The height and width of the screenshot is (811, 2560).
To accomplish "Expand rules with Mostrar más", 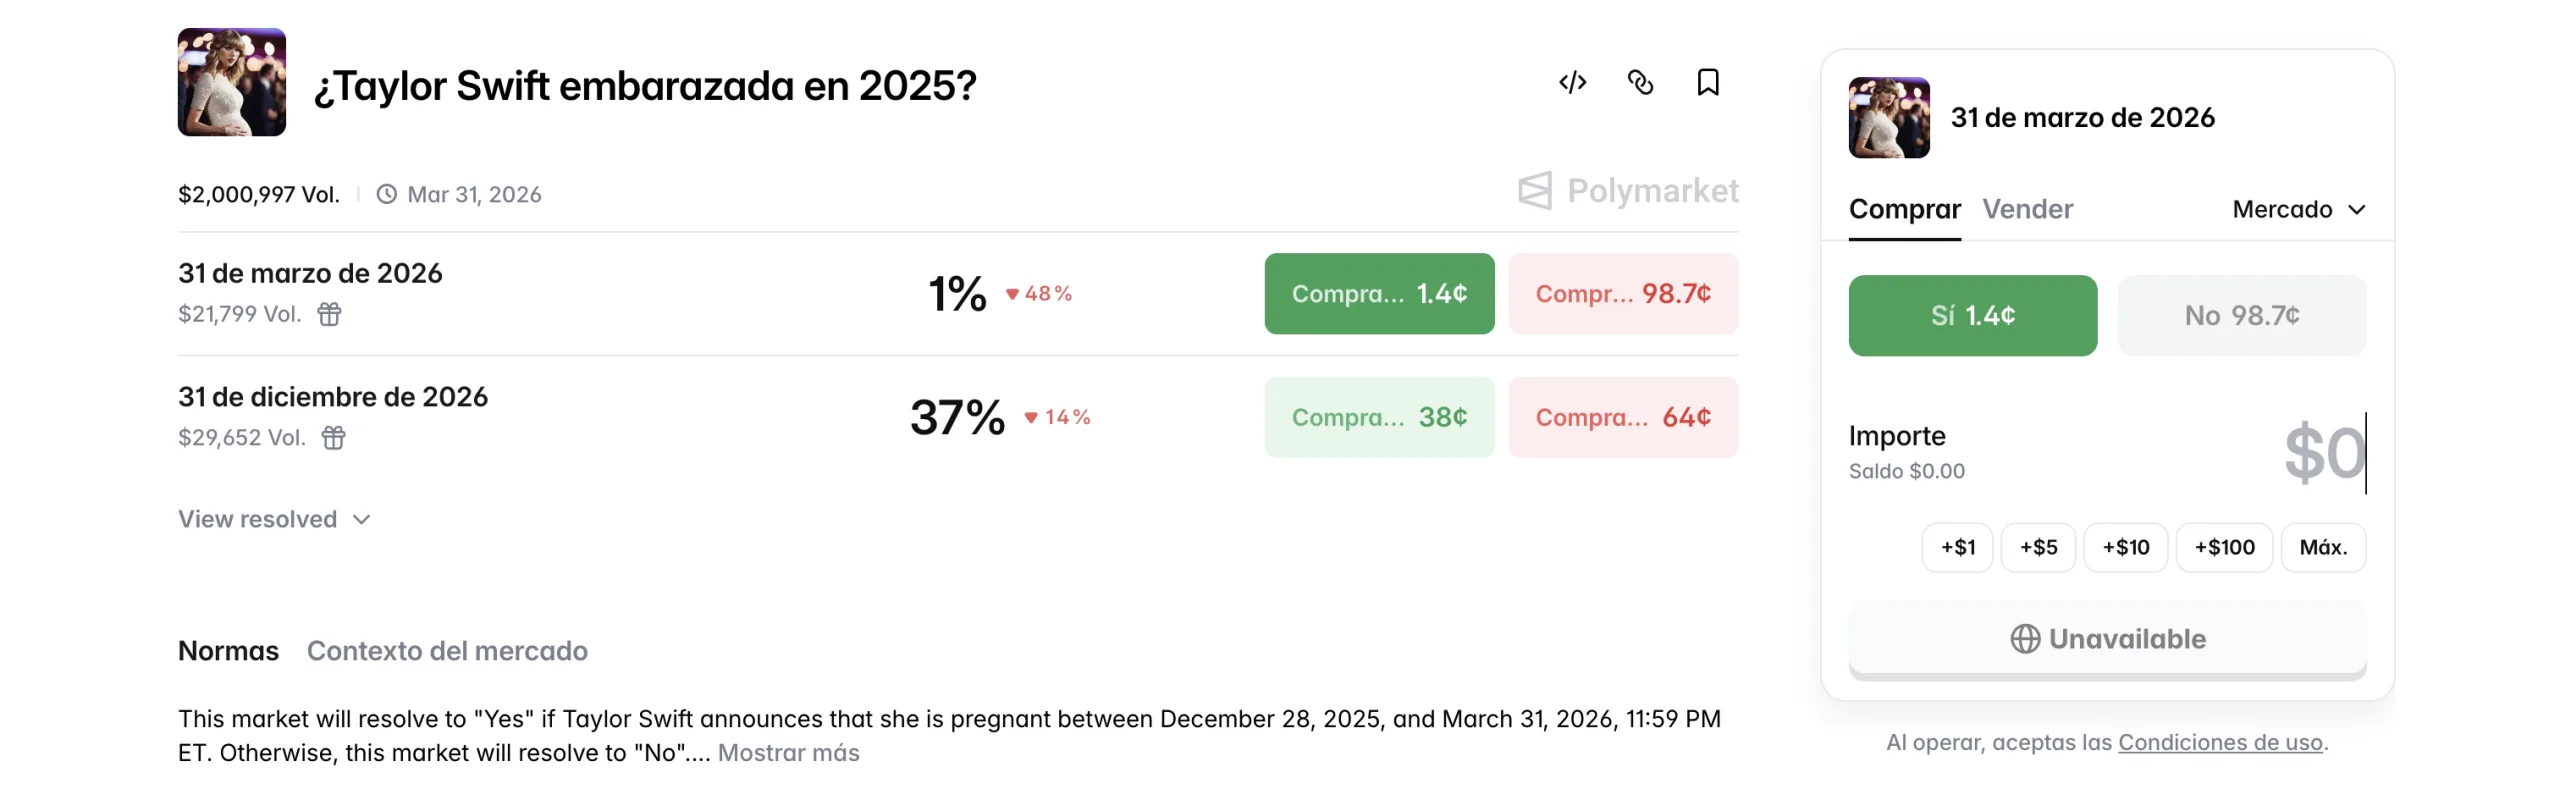I will point(788,752).
